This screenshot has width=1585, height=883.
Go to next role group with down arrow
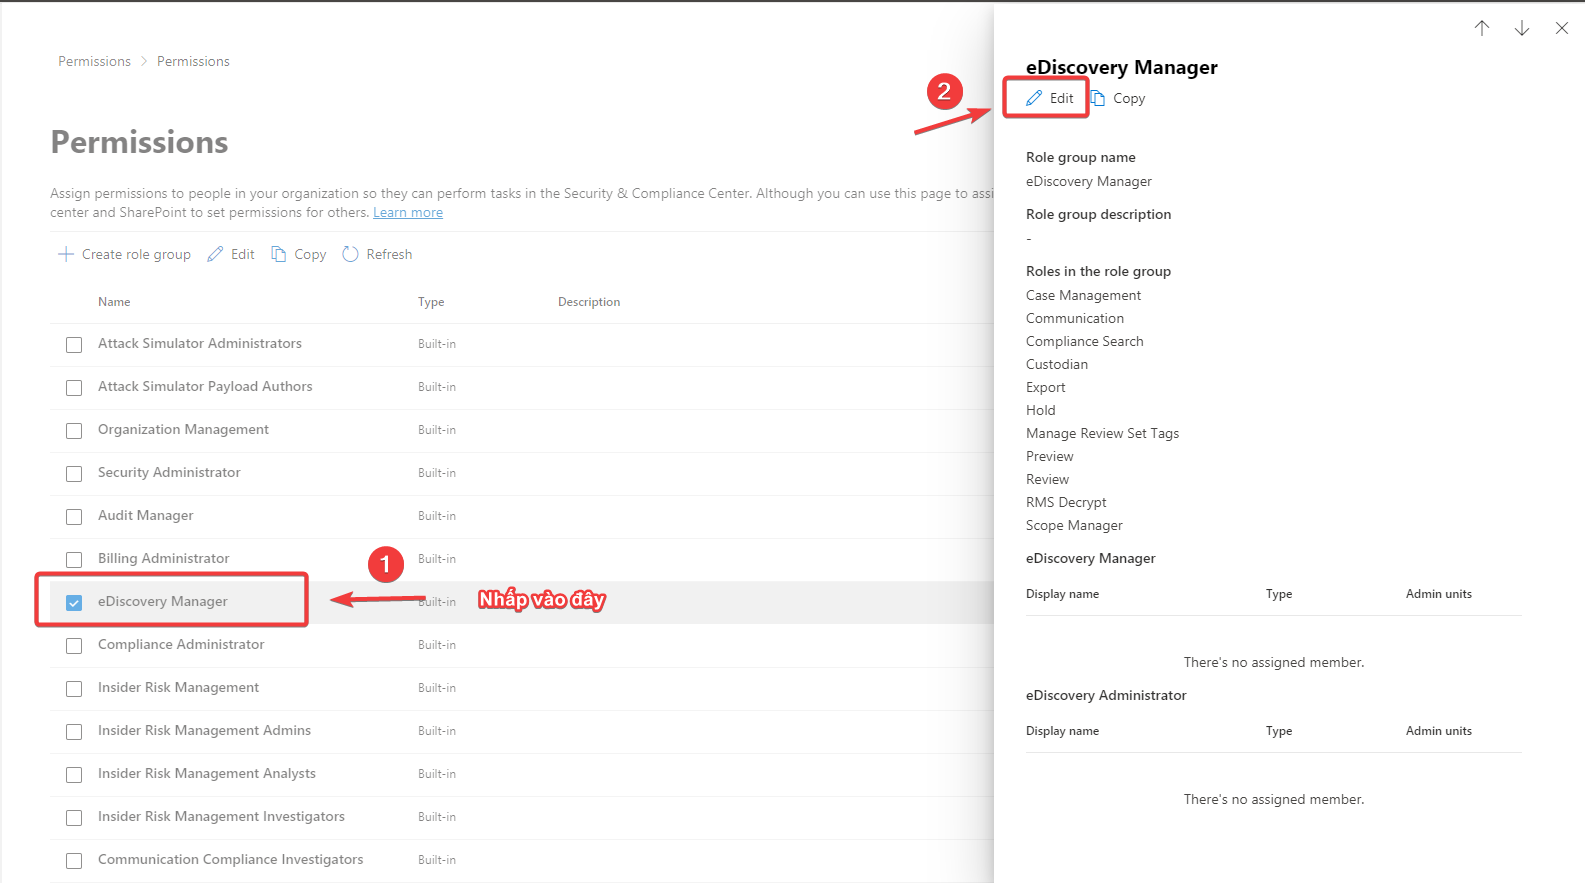pos(1521,28)
